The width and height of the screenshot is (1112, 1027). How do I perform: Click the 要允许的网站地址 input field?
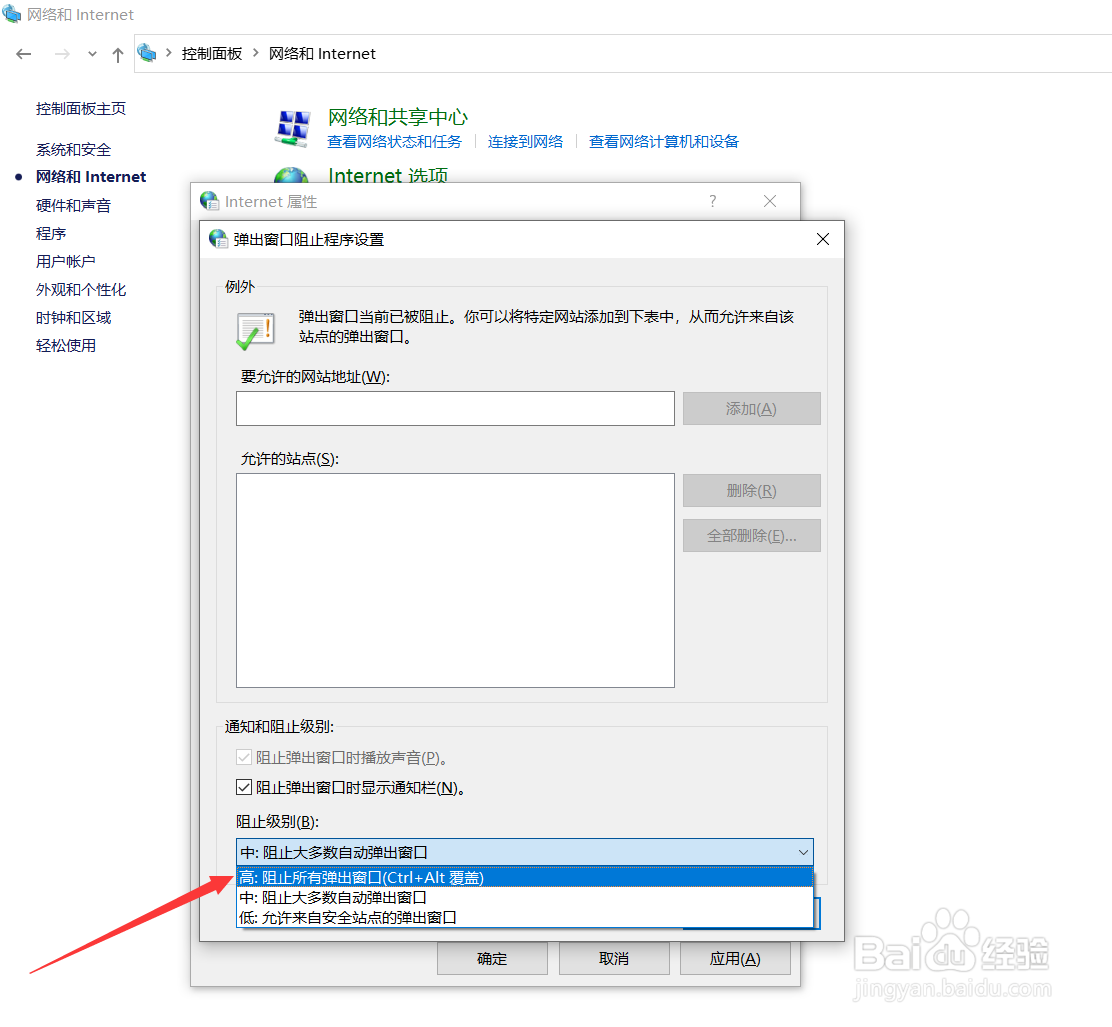click(x=455, y=409)
